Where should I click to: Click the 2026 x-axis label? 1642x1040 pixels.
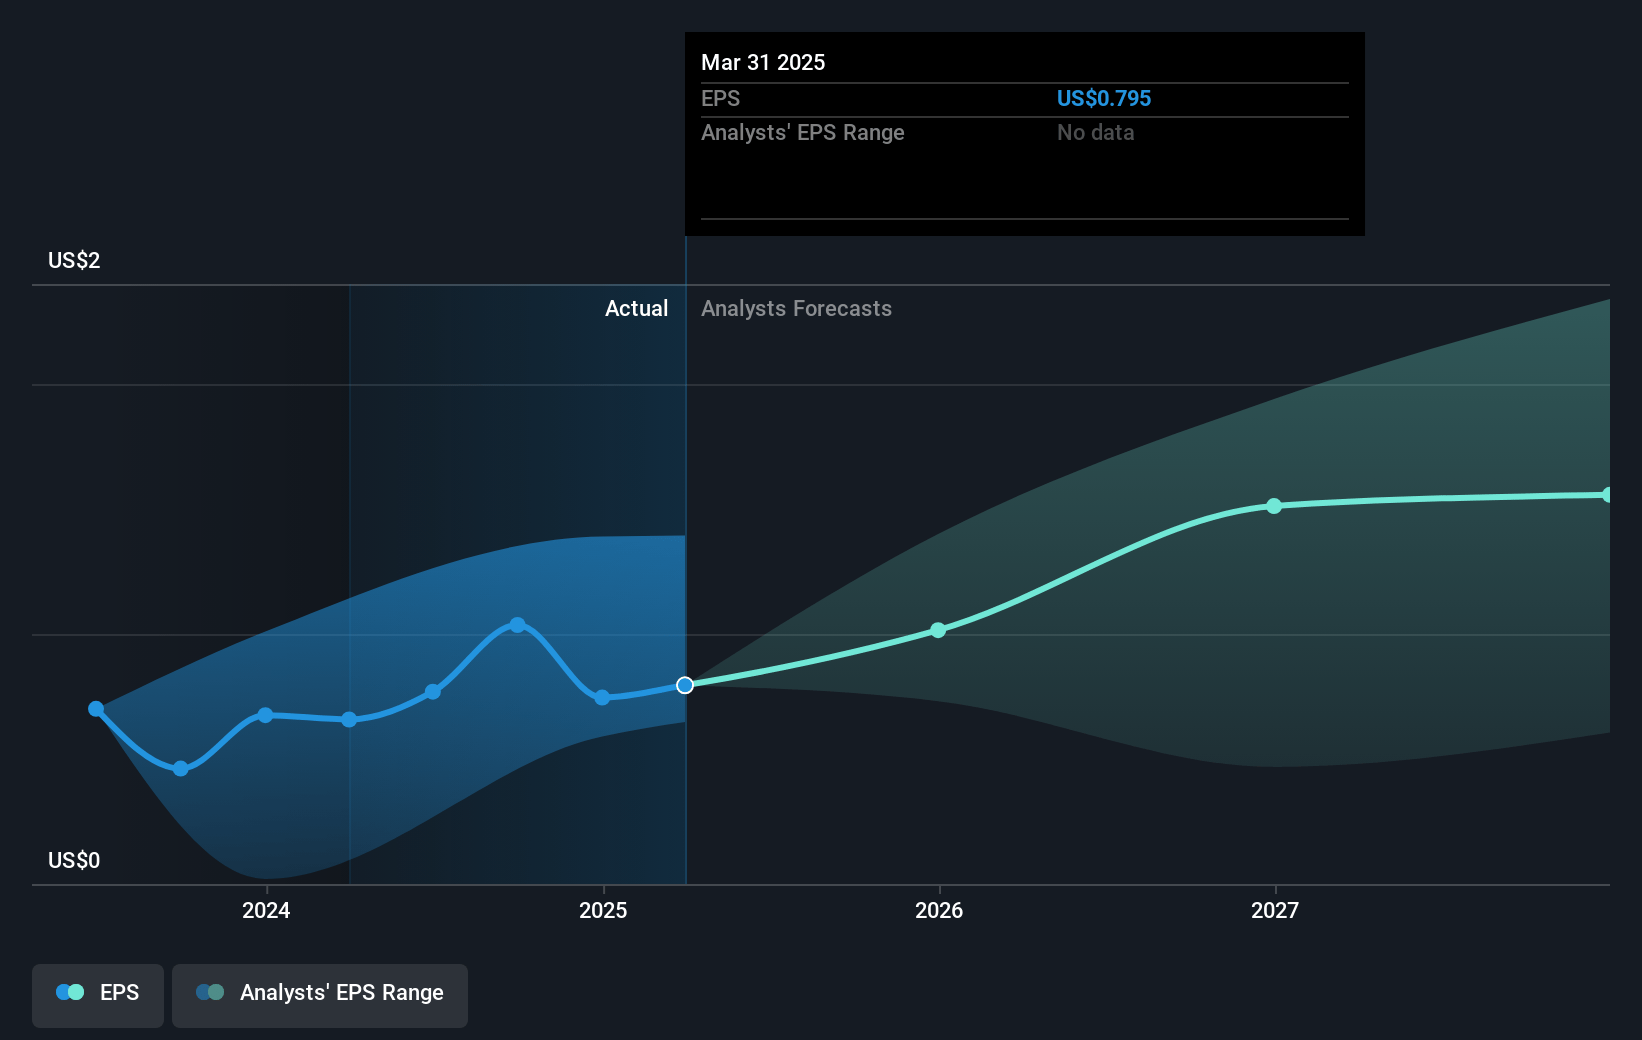click(939, 910)
